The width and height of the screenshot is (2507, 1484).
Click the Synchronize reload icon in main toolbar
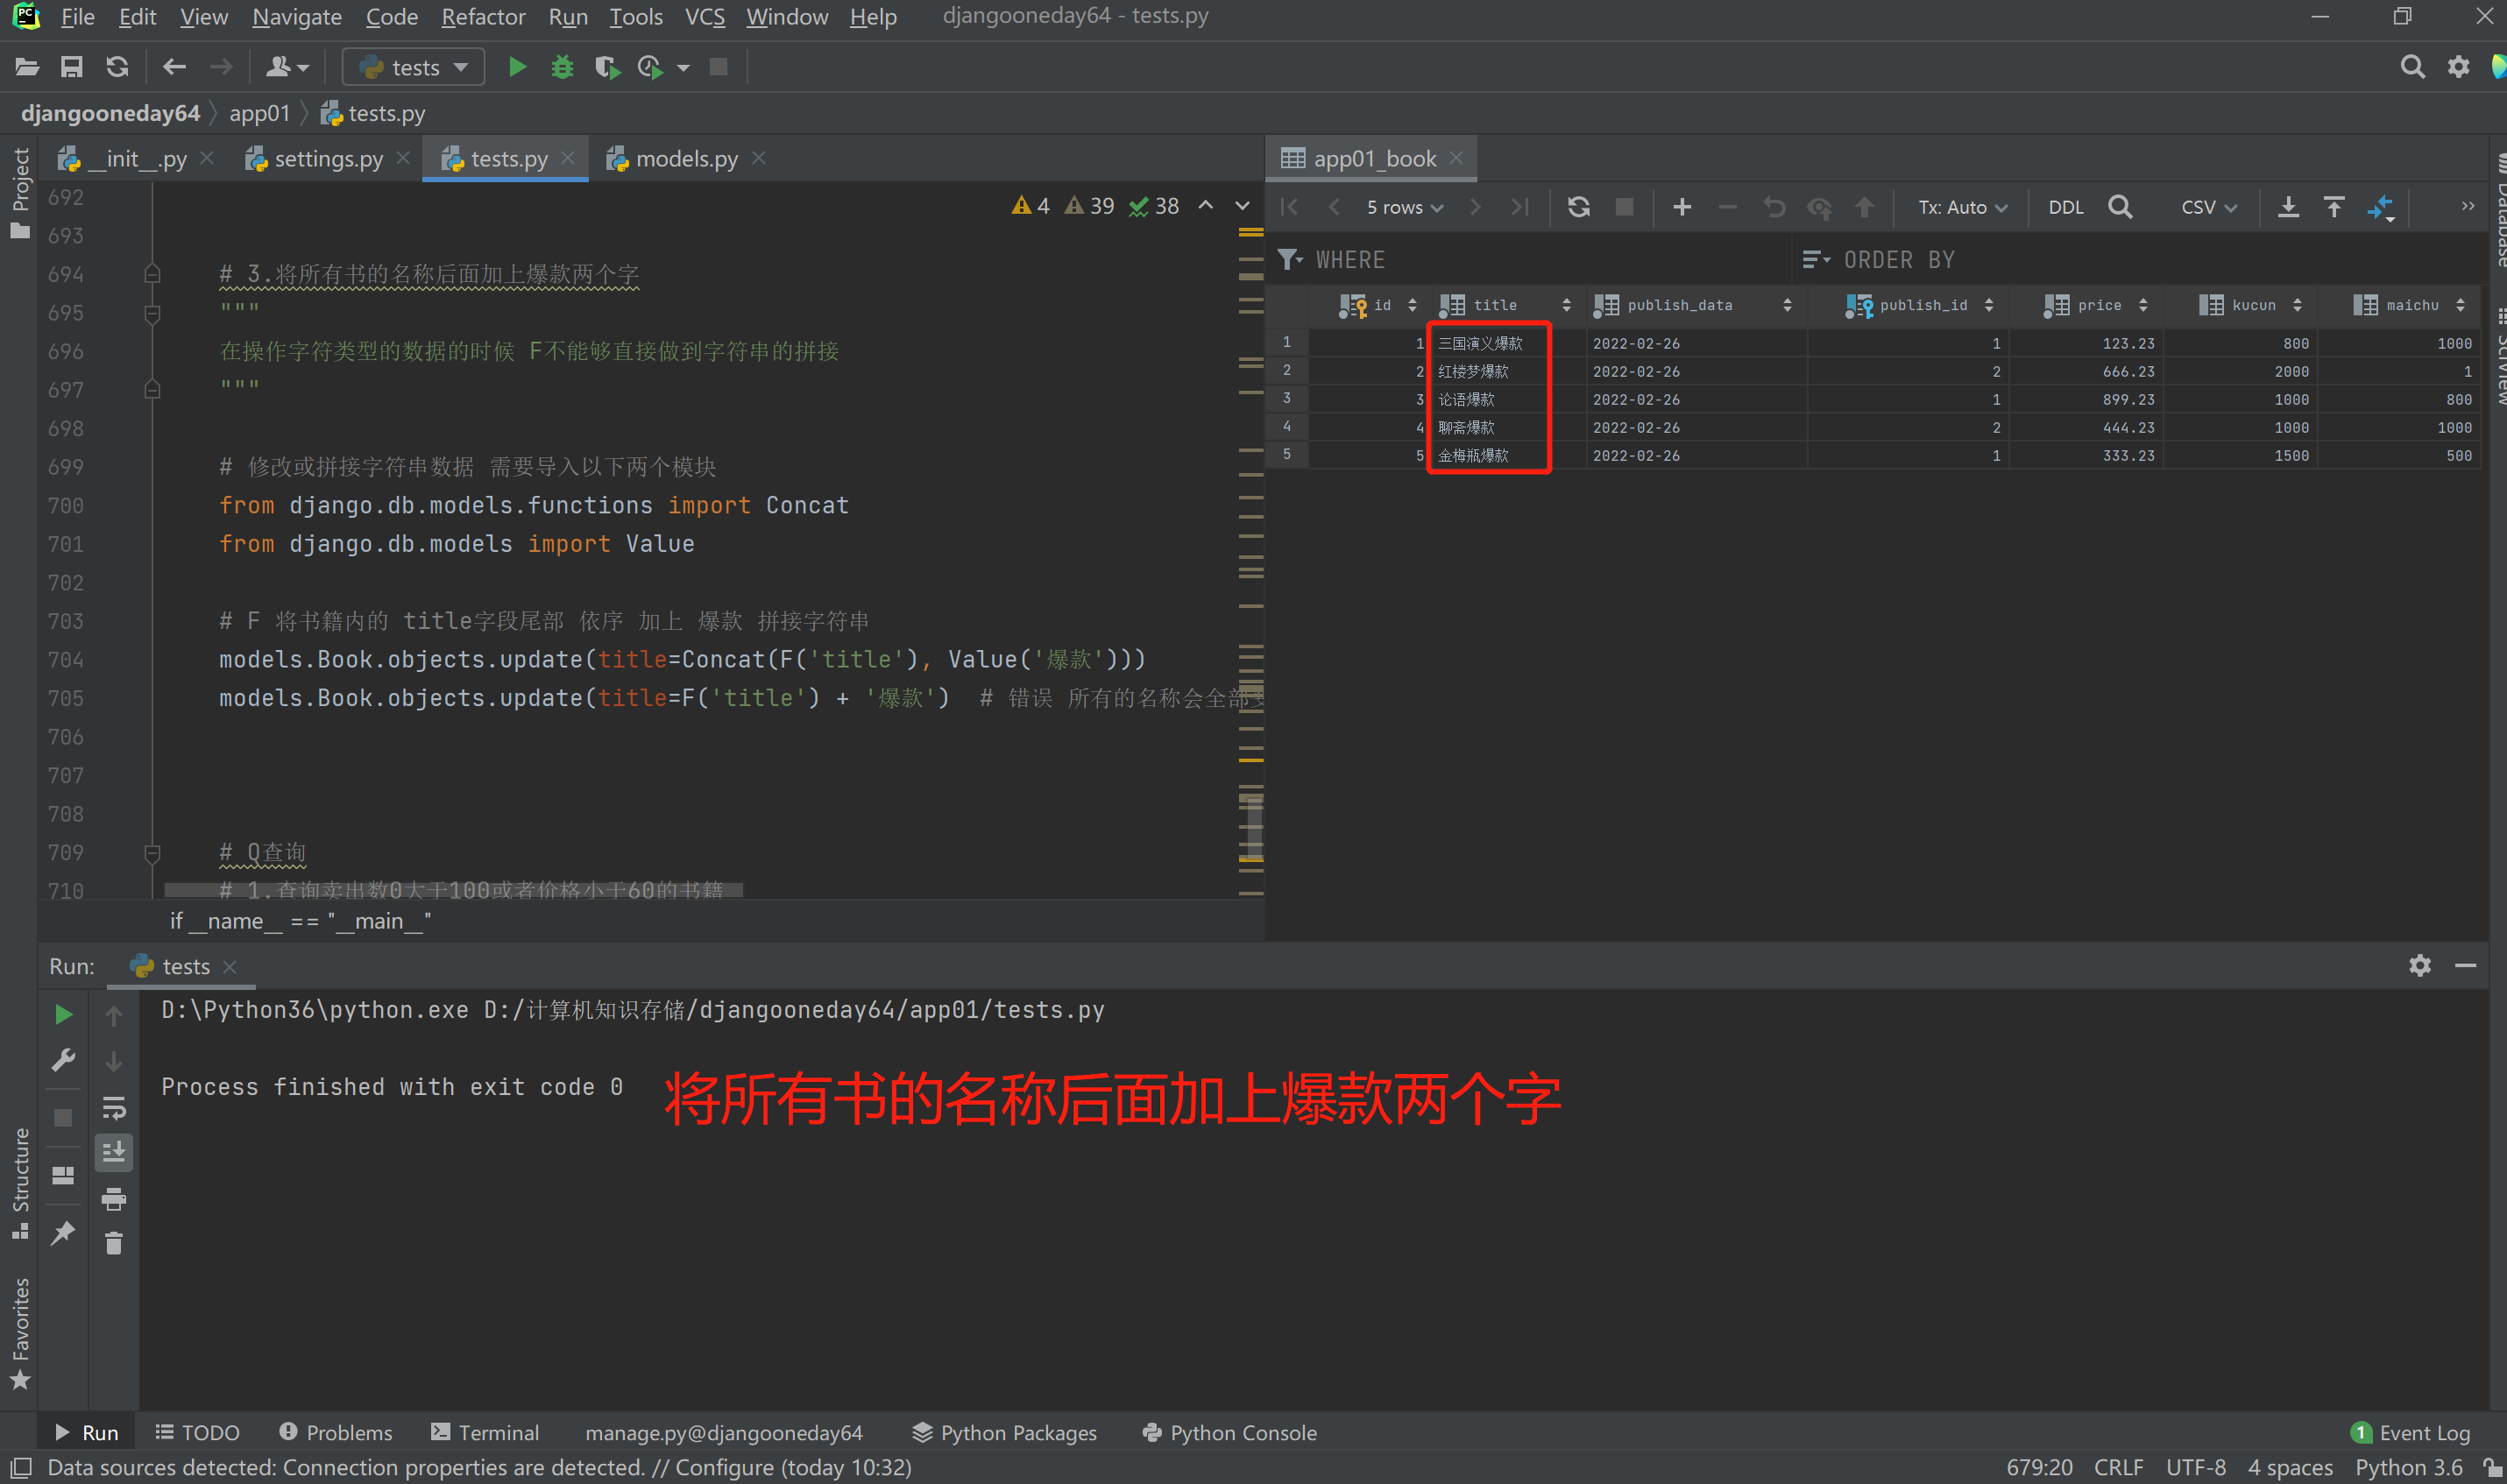point(117,67)
